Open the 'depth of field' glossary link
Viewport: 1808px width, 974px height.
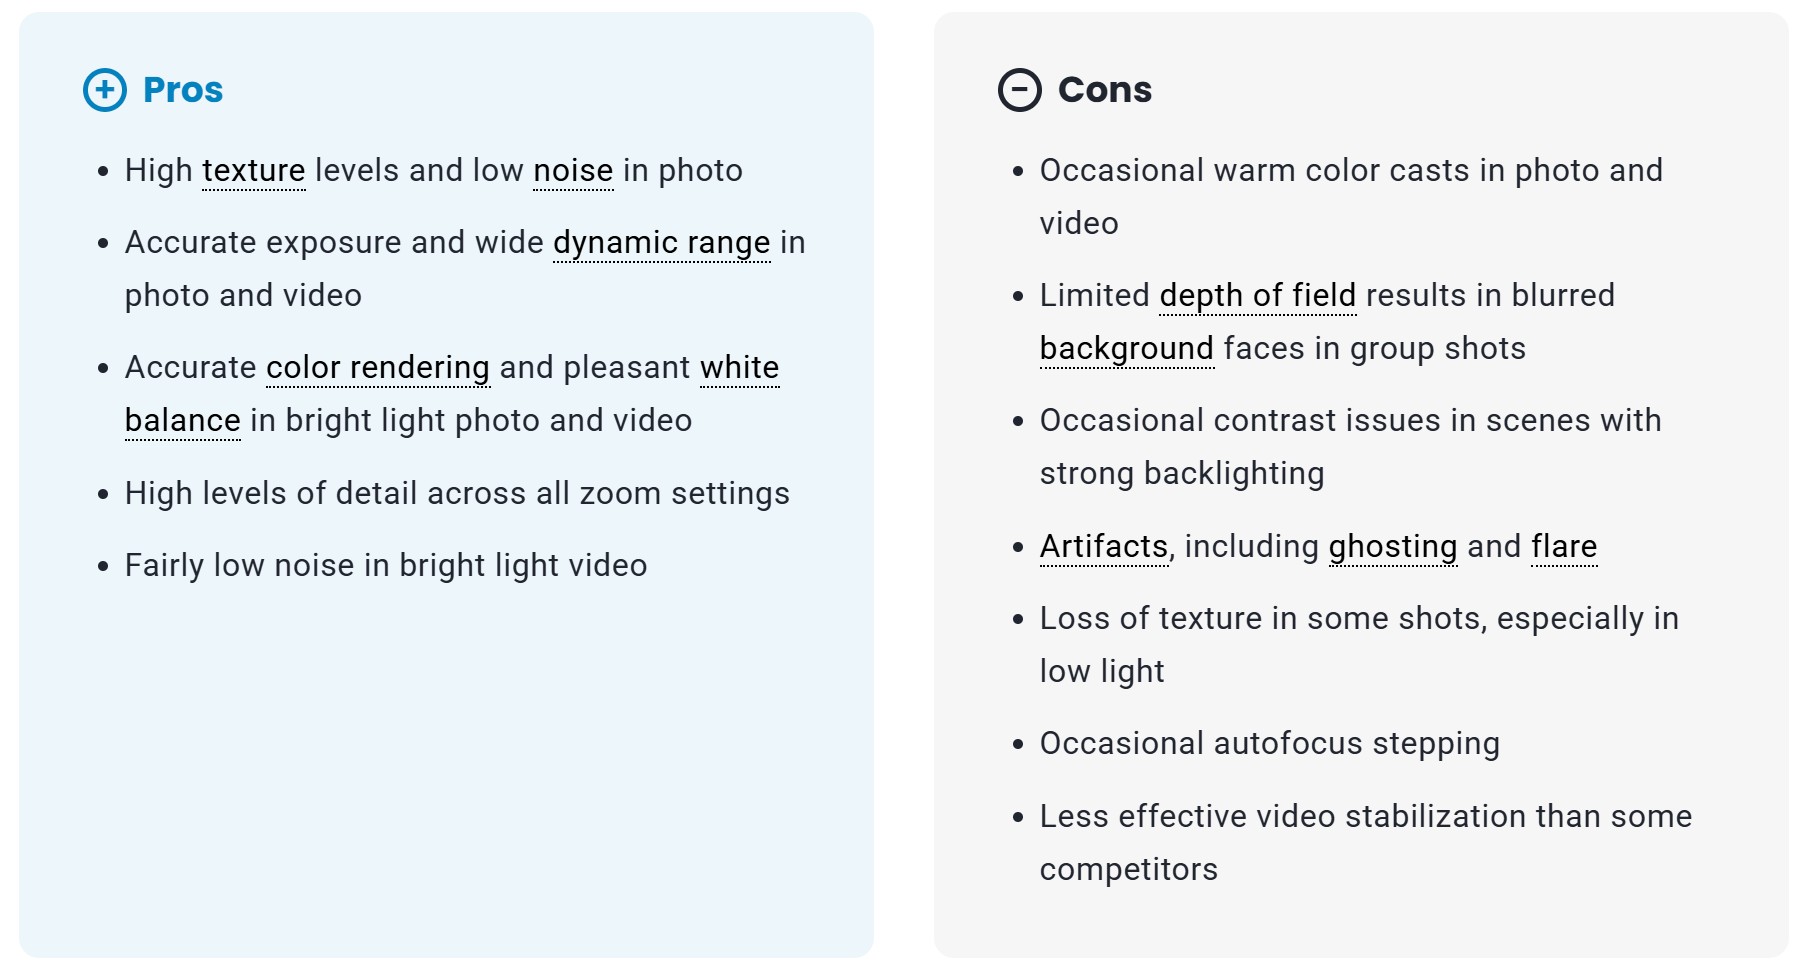pyautogui.click(x=1258, y=296)
